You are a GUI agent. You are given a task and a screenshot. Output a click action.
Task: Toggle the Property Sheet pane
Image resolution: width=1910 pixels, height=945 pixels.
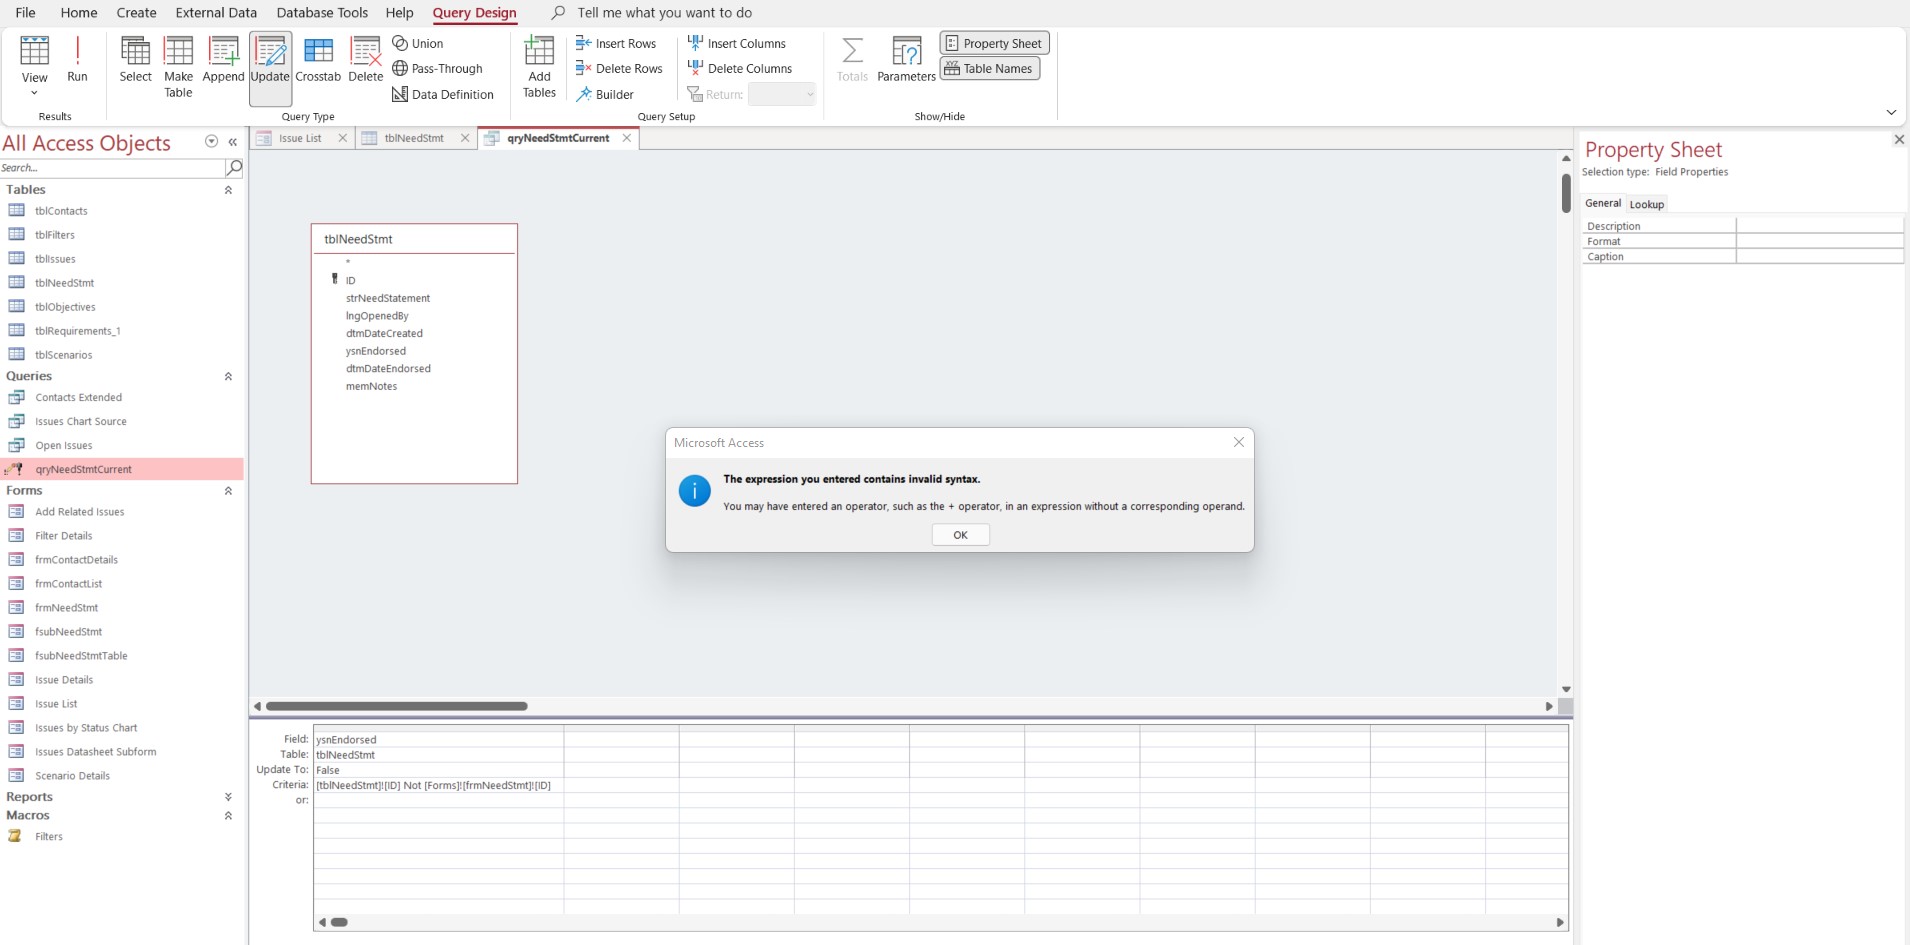[x=994, y=43]
